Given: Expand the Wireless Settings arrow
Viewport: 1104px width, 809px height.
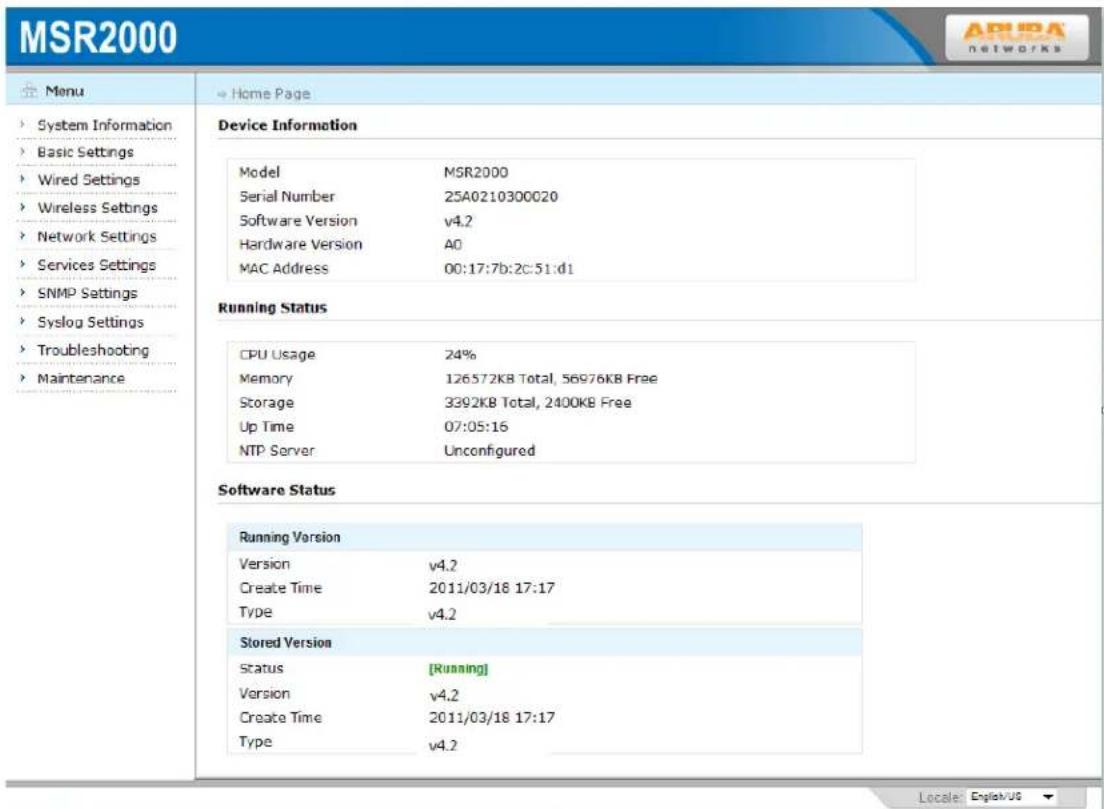Looking at the screenshot, I should point(23,207).
